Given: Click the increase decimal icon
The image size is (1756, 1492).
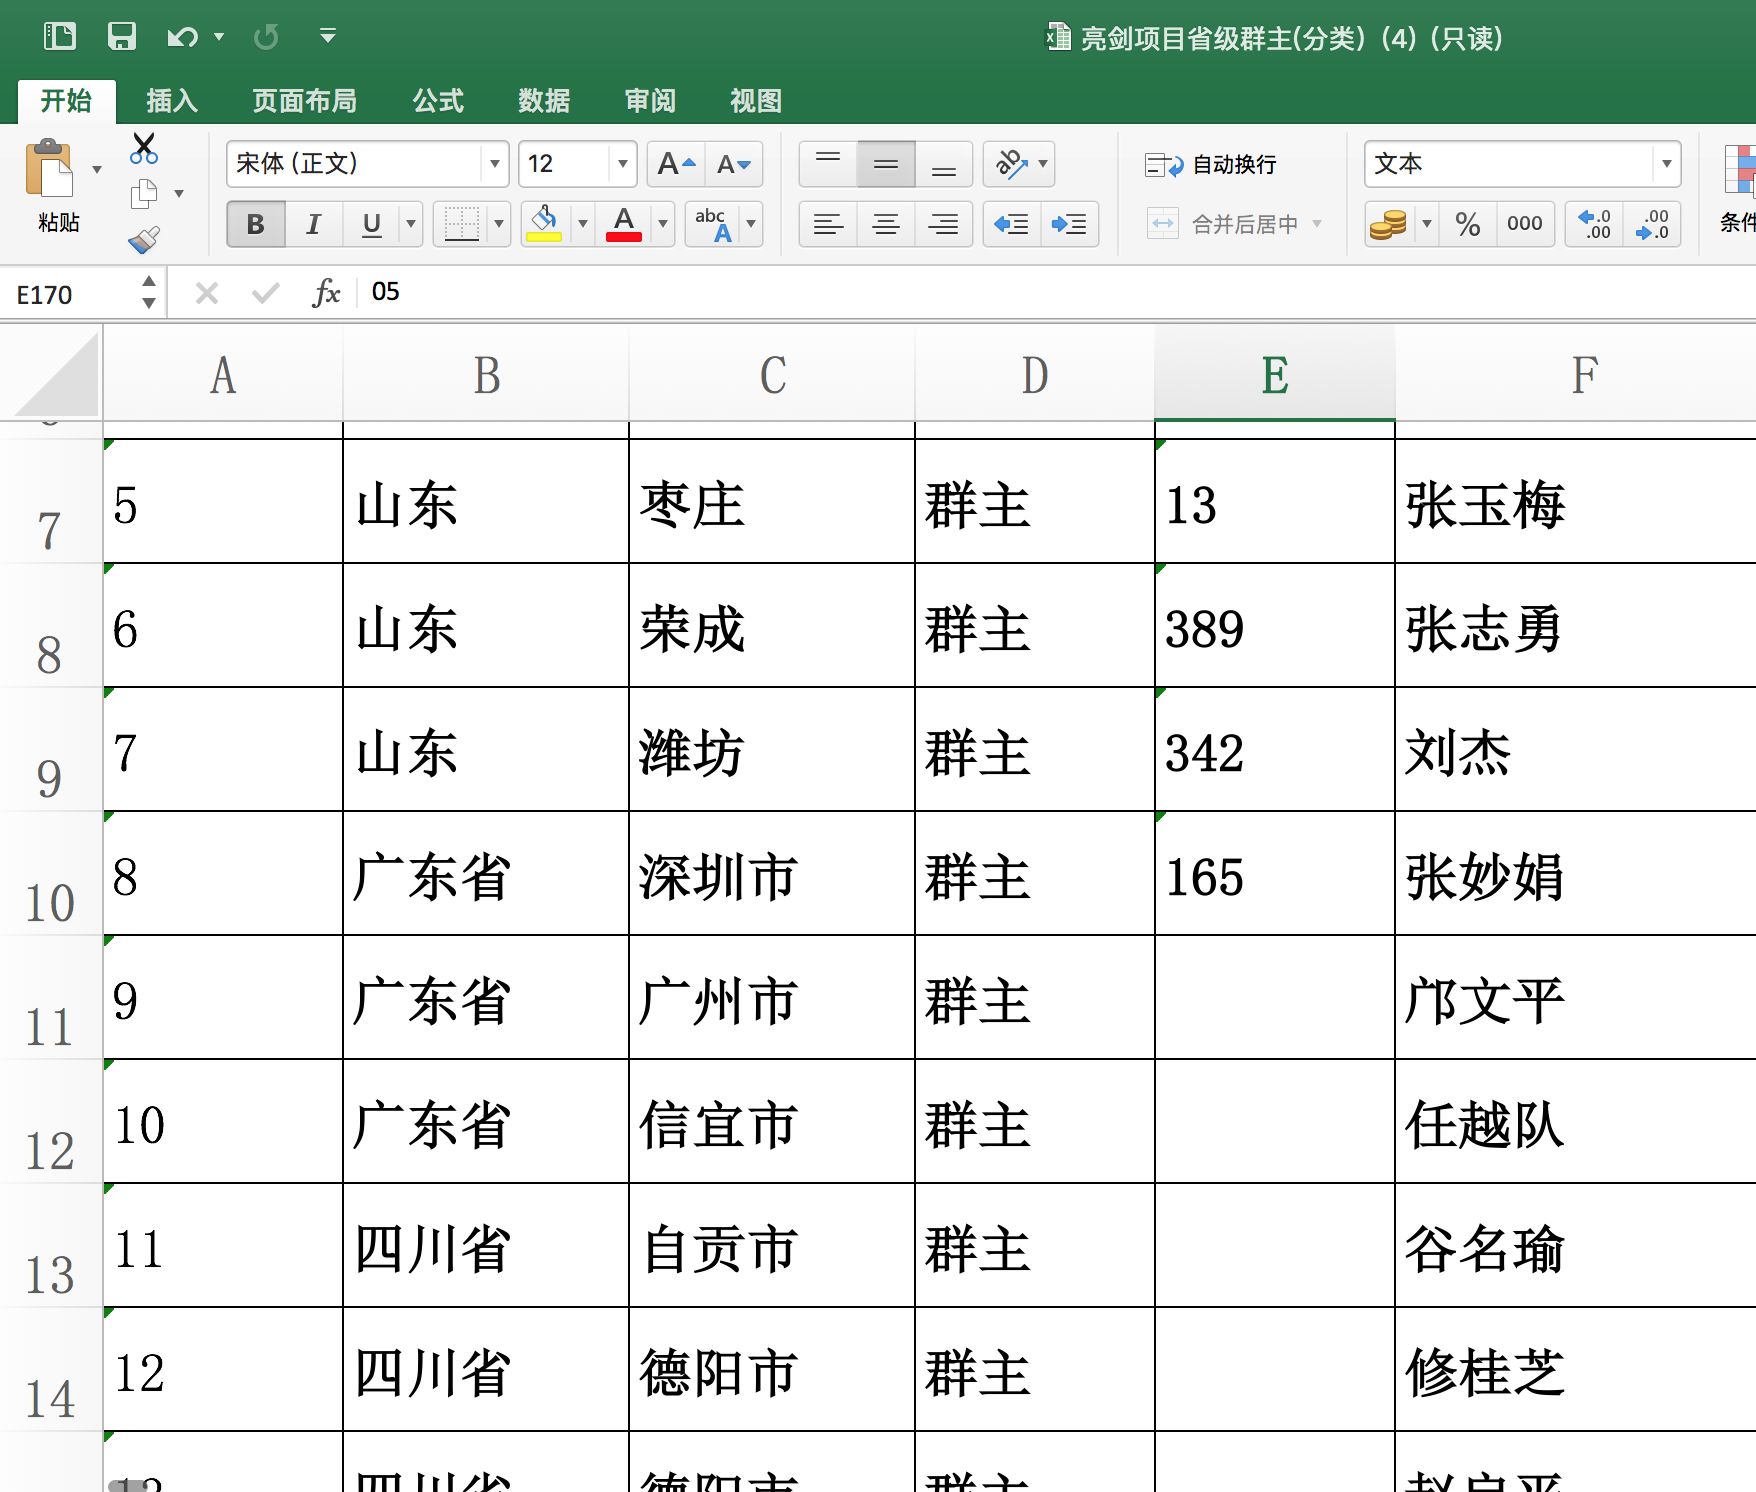Looking at the screenshot, I should (1594, 224).
